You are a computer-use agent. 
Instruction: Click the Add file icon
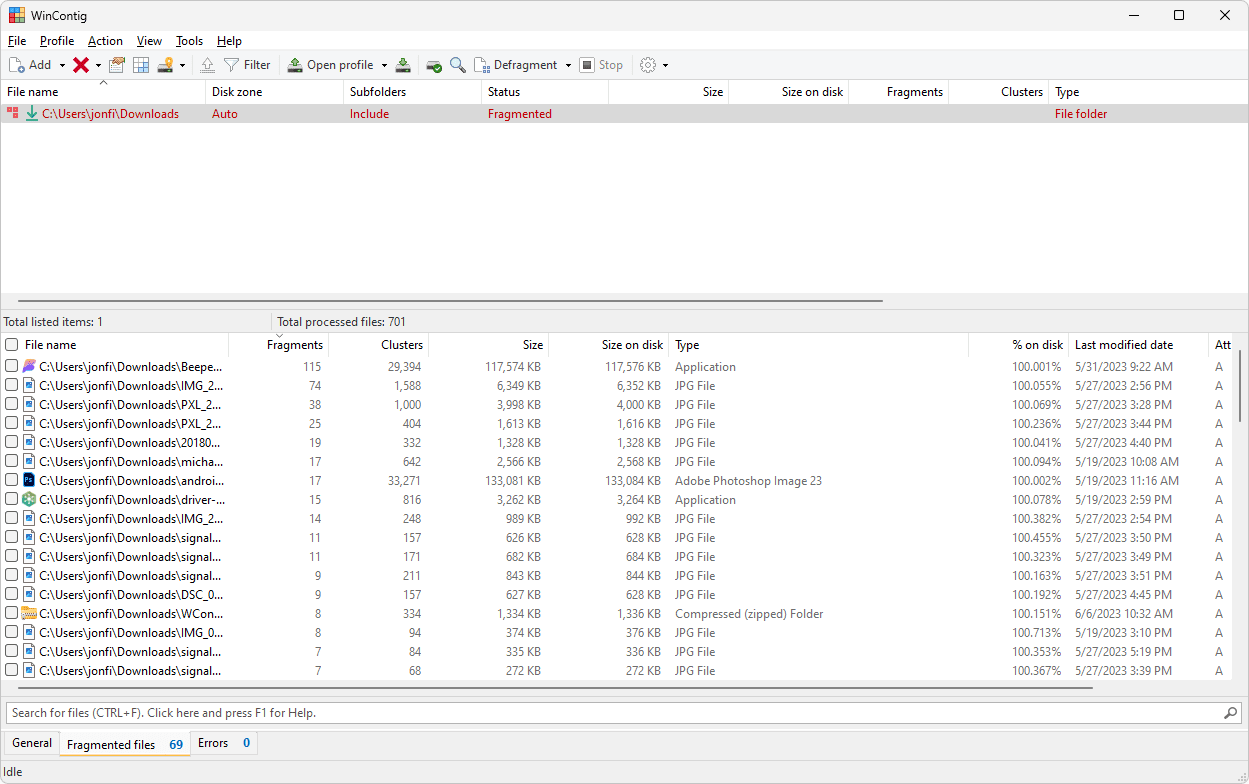pos(17,65)
